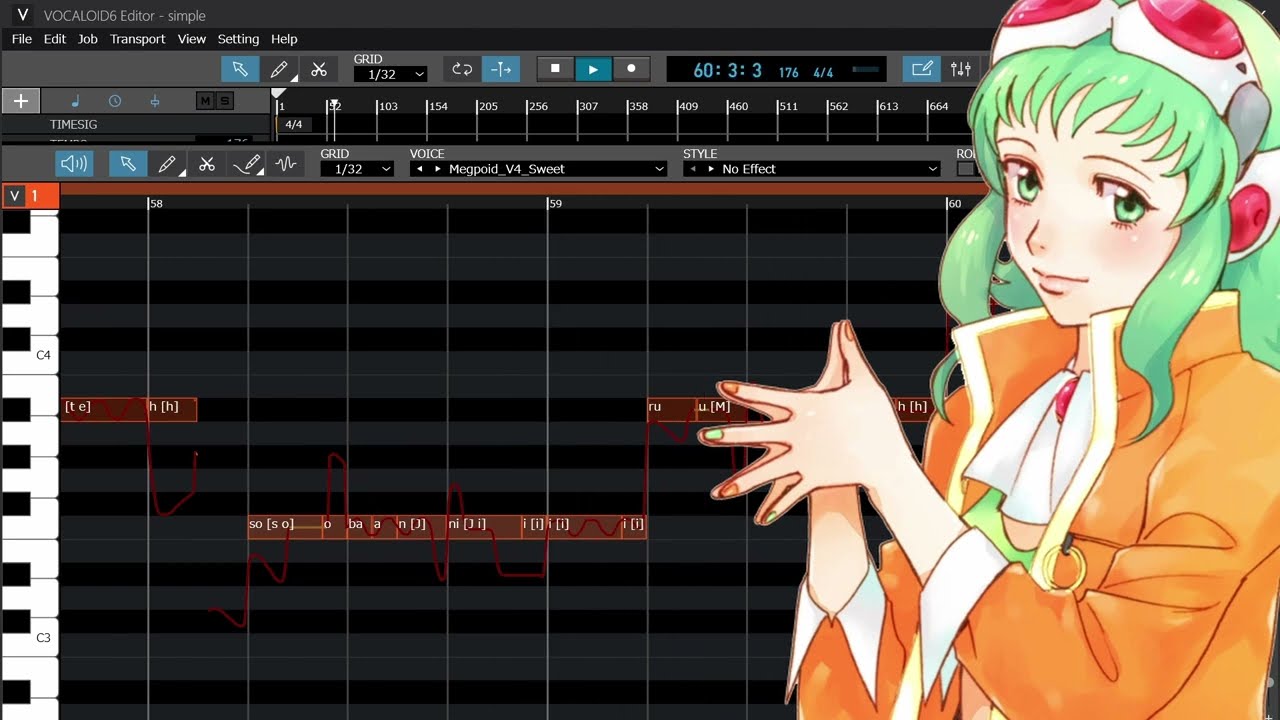Screen dimensions: 1280x720
Task: Click measure 59 on piano roll ruler
Action: (x=556, y=203)
